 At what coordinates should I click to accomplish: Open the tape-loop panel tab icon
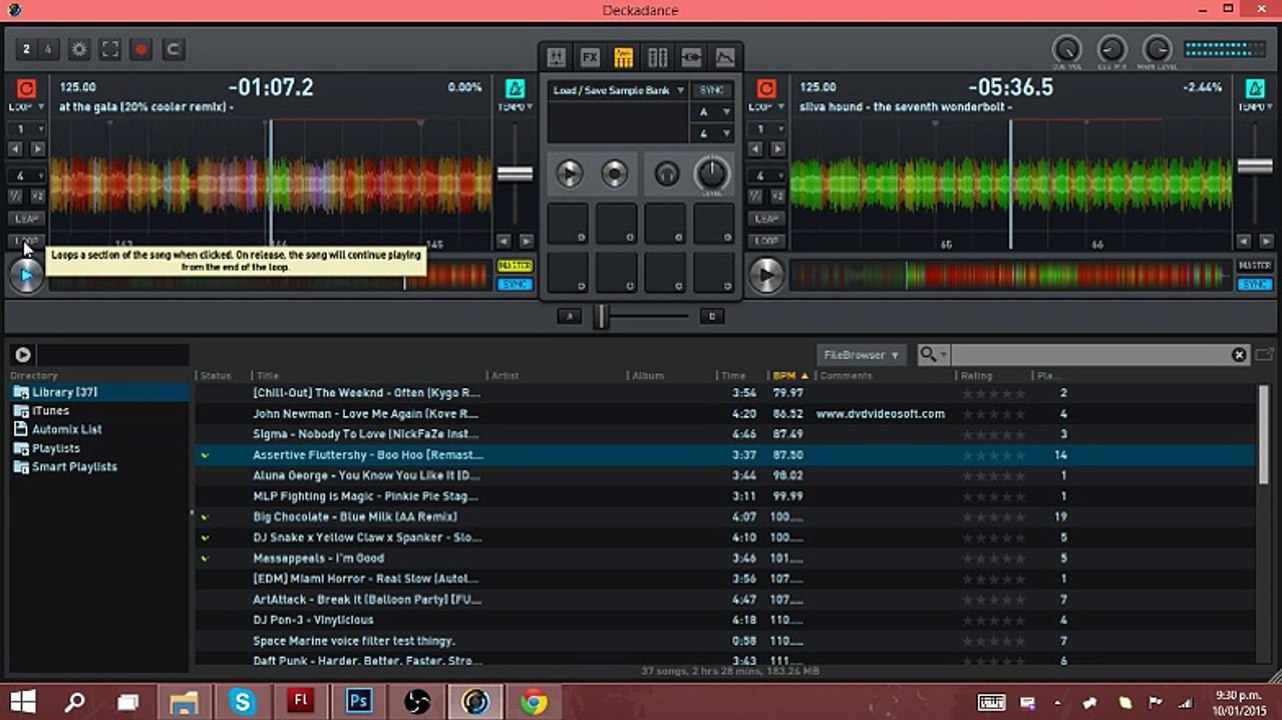(691, 57)
